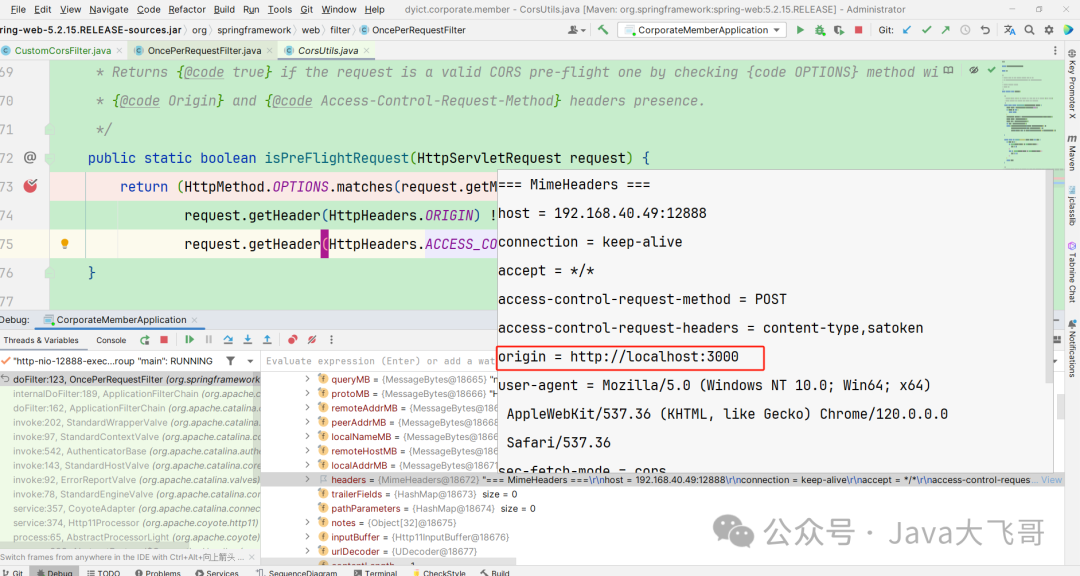The width and height of the screenshot is (1080, 576).
Task: Pause Program icon in debugger
Action: tap(209, 340)
